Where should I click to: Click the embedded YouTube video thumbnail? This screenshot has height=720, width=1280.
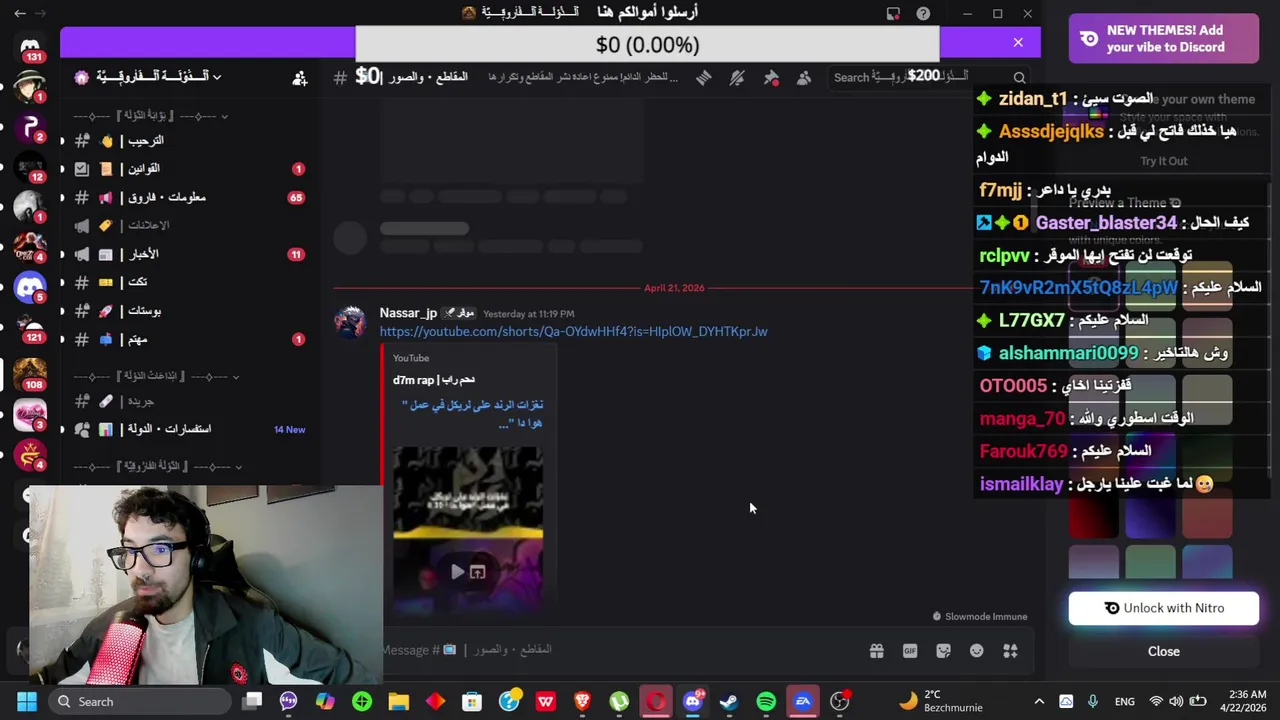(x=468, y=528)
